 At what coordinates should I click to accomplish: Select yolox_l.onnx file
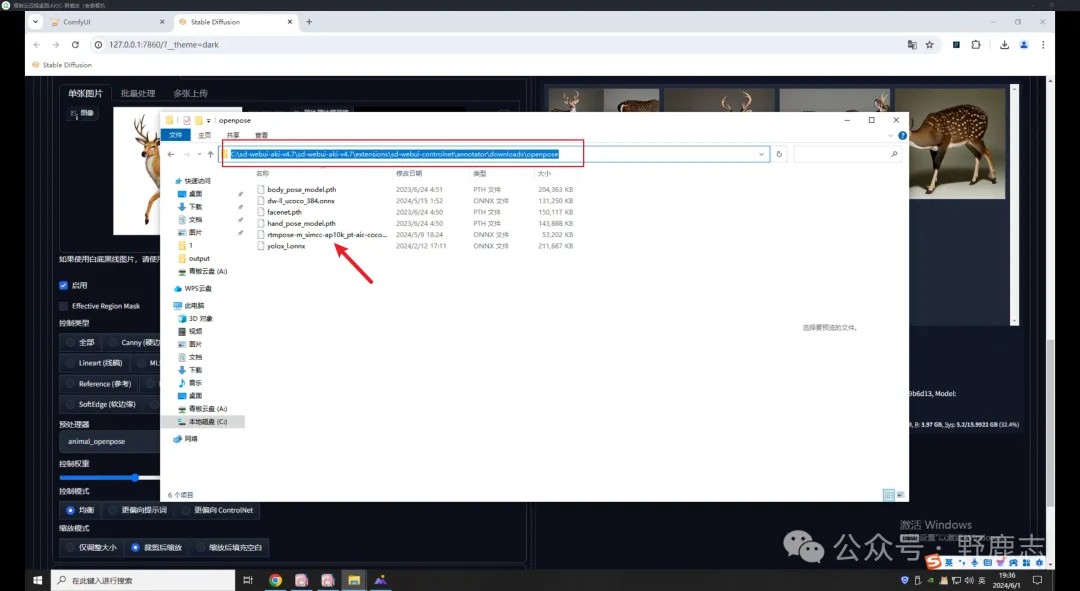pos(286,246)
